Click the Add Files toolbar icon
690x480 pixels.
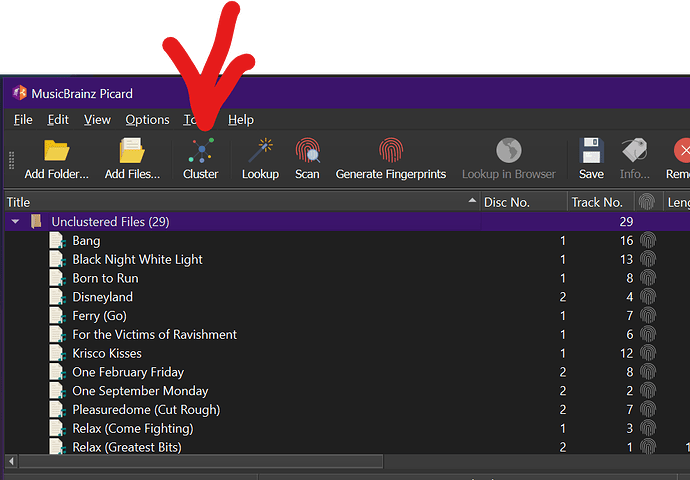(x=132, y=150)
